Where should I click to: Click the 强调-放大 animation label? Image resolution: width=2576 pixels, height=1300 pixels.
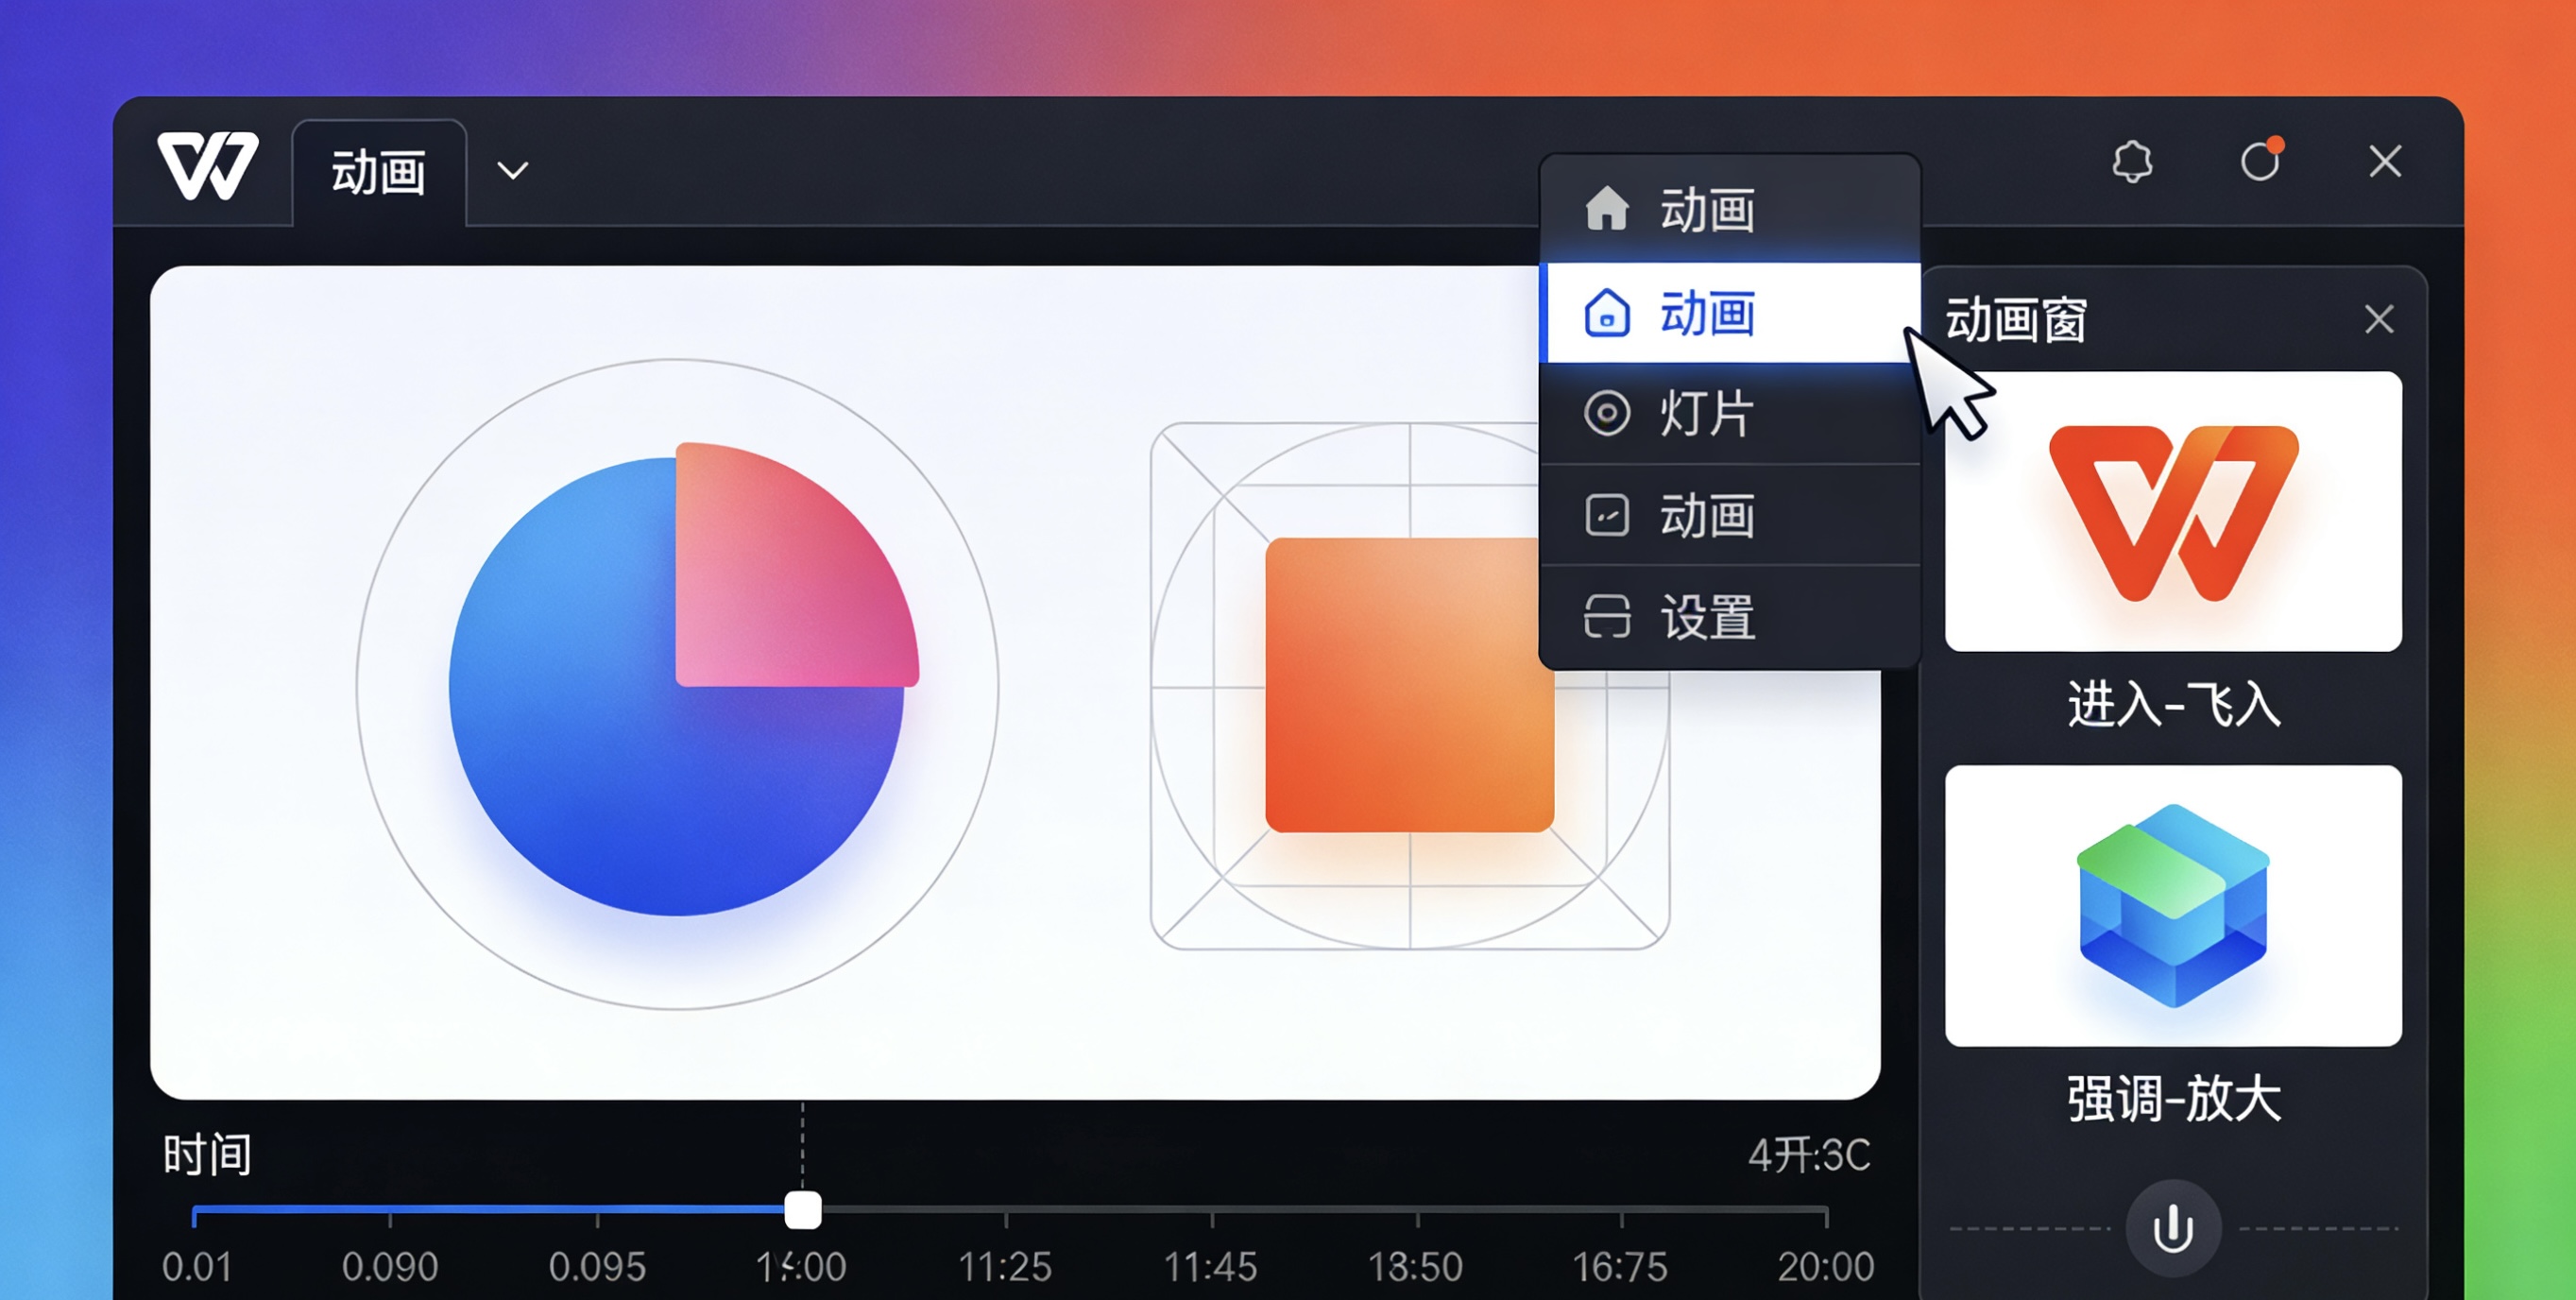tap(2172, 1100)
